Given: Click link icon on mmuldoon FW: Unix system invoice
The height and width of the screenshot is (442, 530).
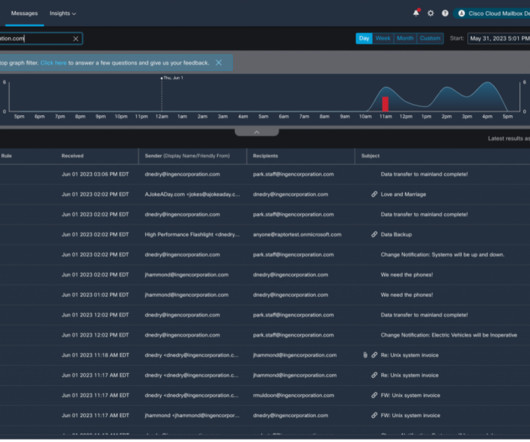Looking at the screenshot, I should [374, 395].
